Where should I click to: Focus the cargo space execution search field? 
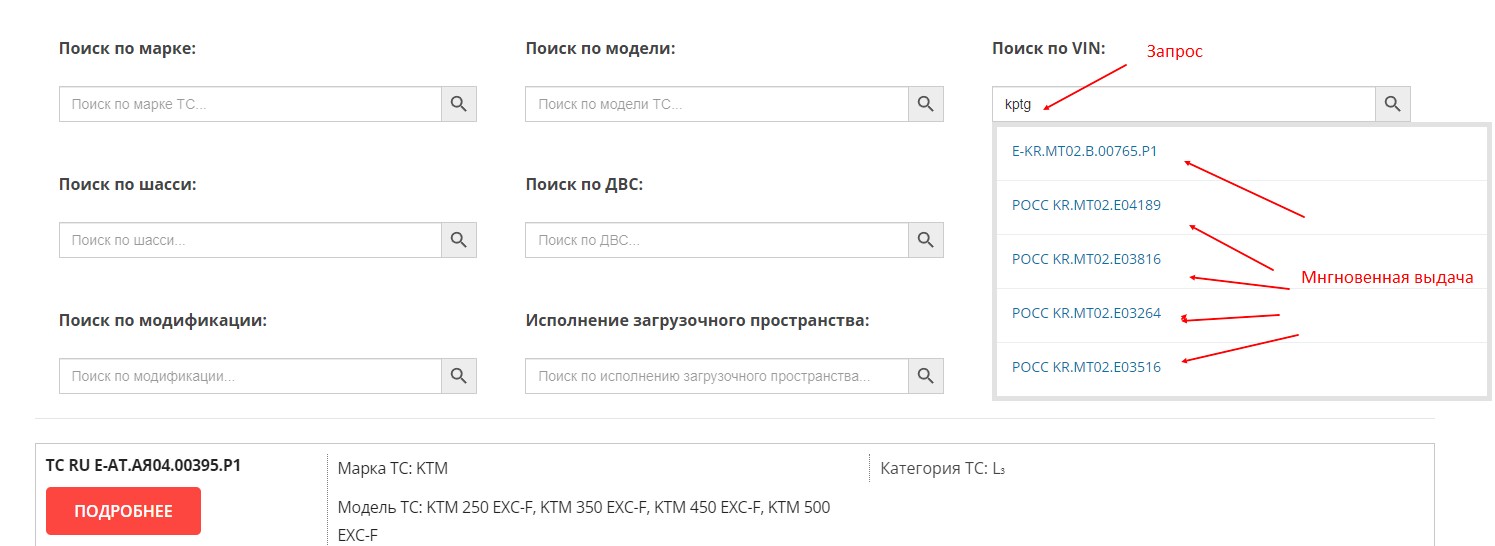[716, 376]
